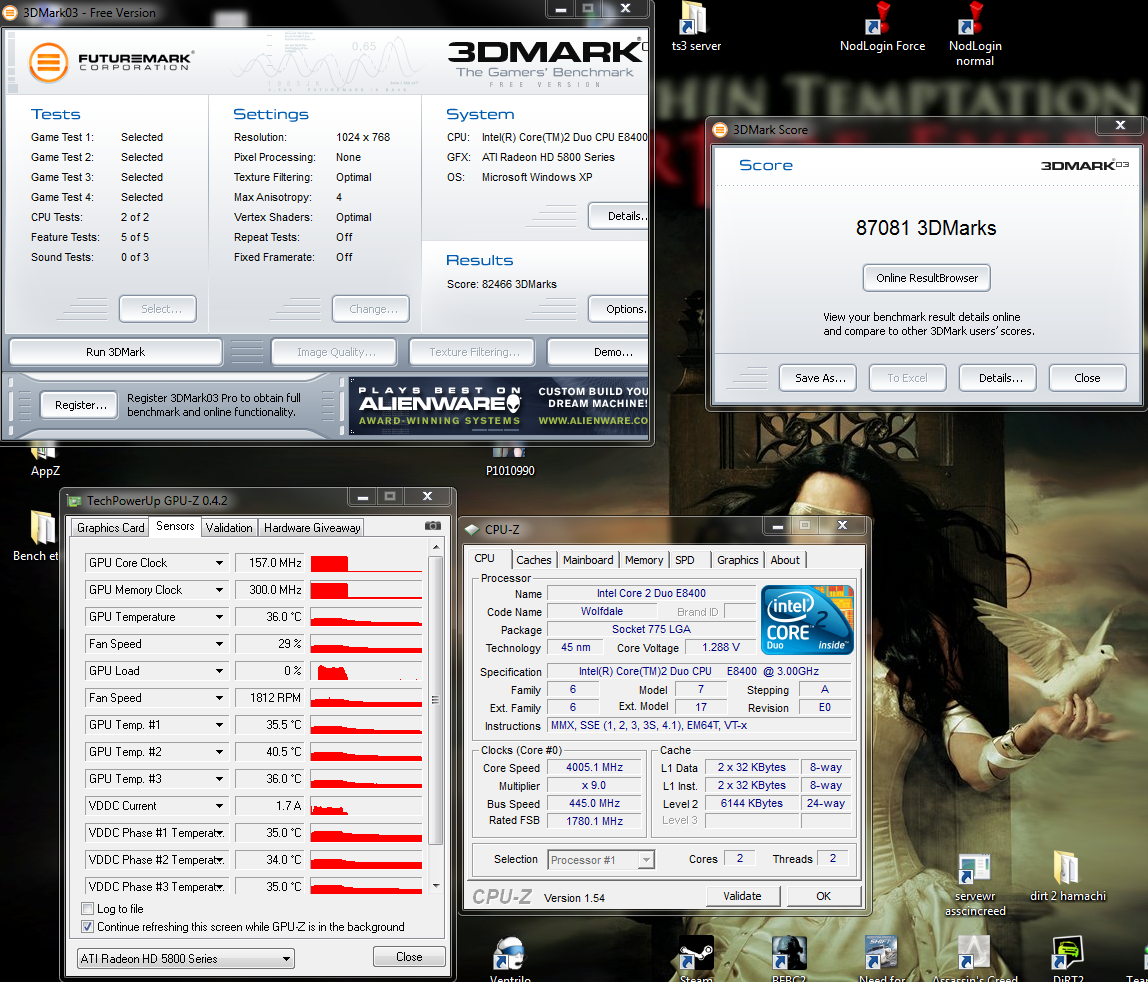The image size is (1148, 982).
Task: Open the ts3 server desktop shortcut
Action: coord(695,28)
